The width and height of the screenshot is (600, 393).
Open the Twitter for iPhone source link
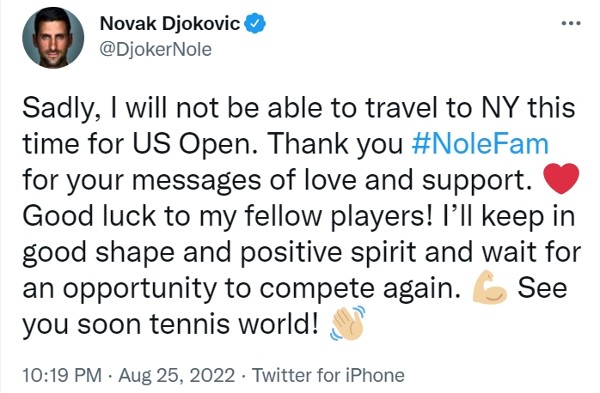tap(328, 375)
